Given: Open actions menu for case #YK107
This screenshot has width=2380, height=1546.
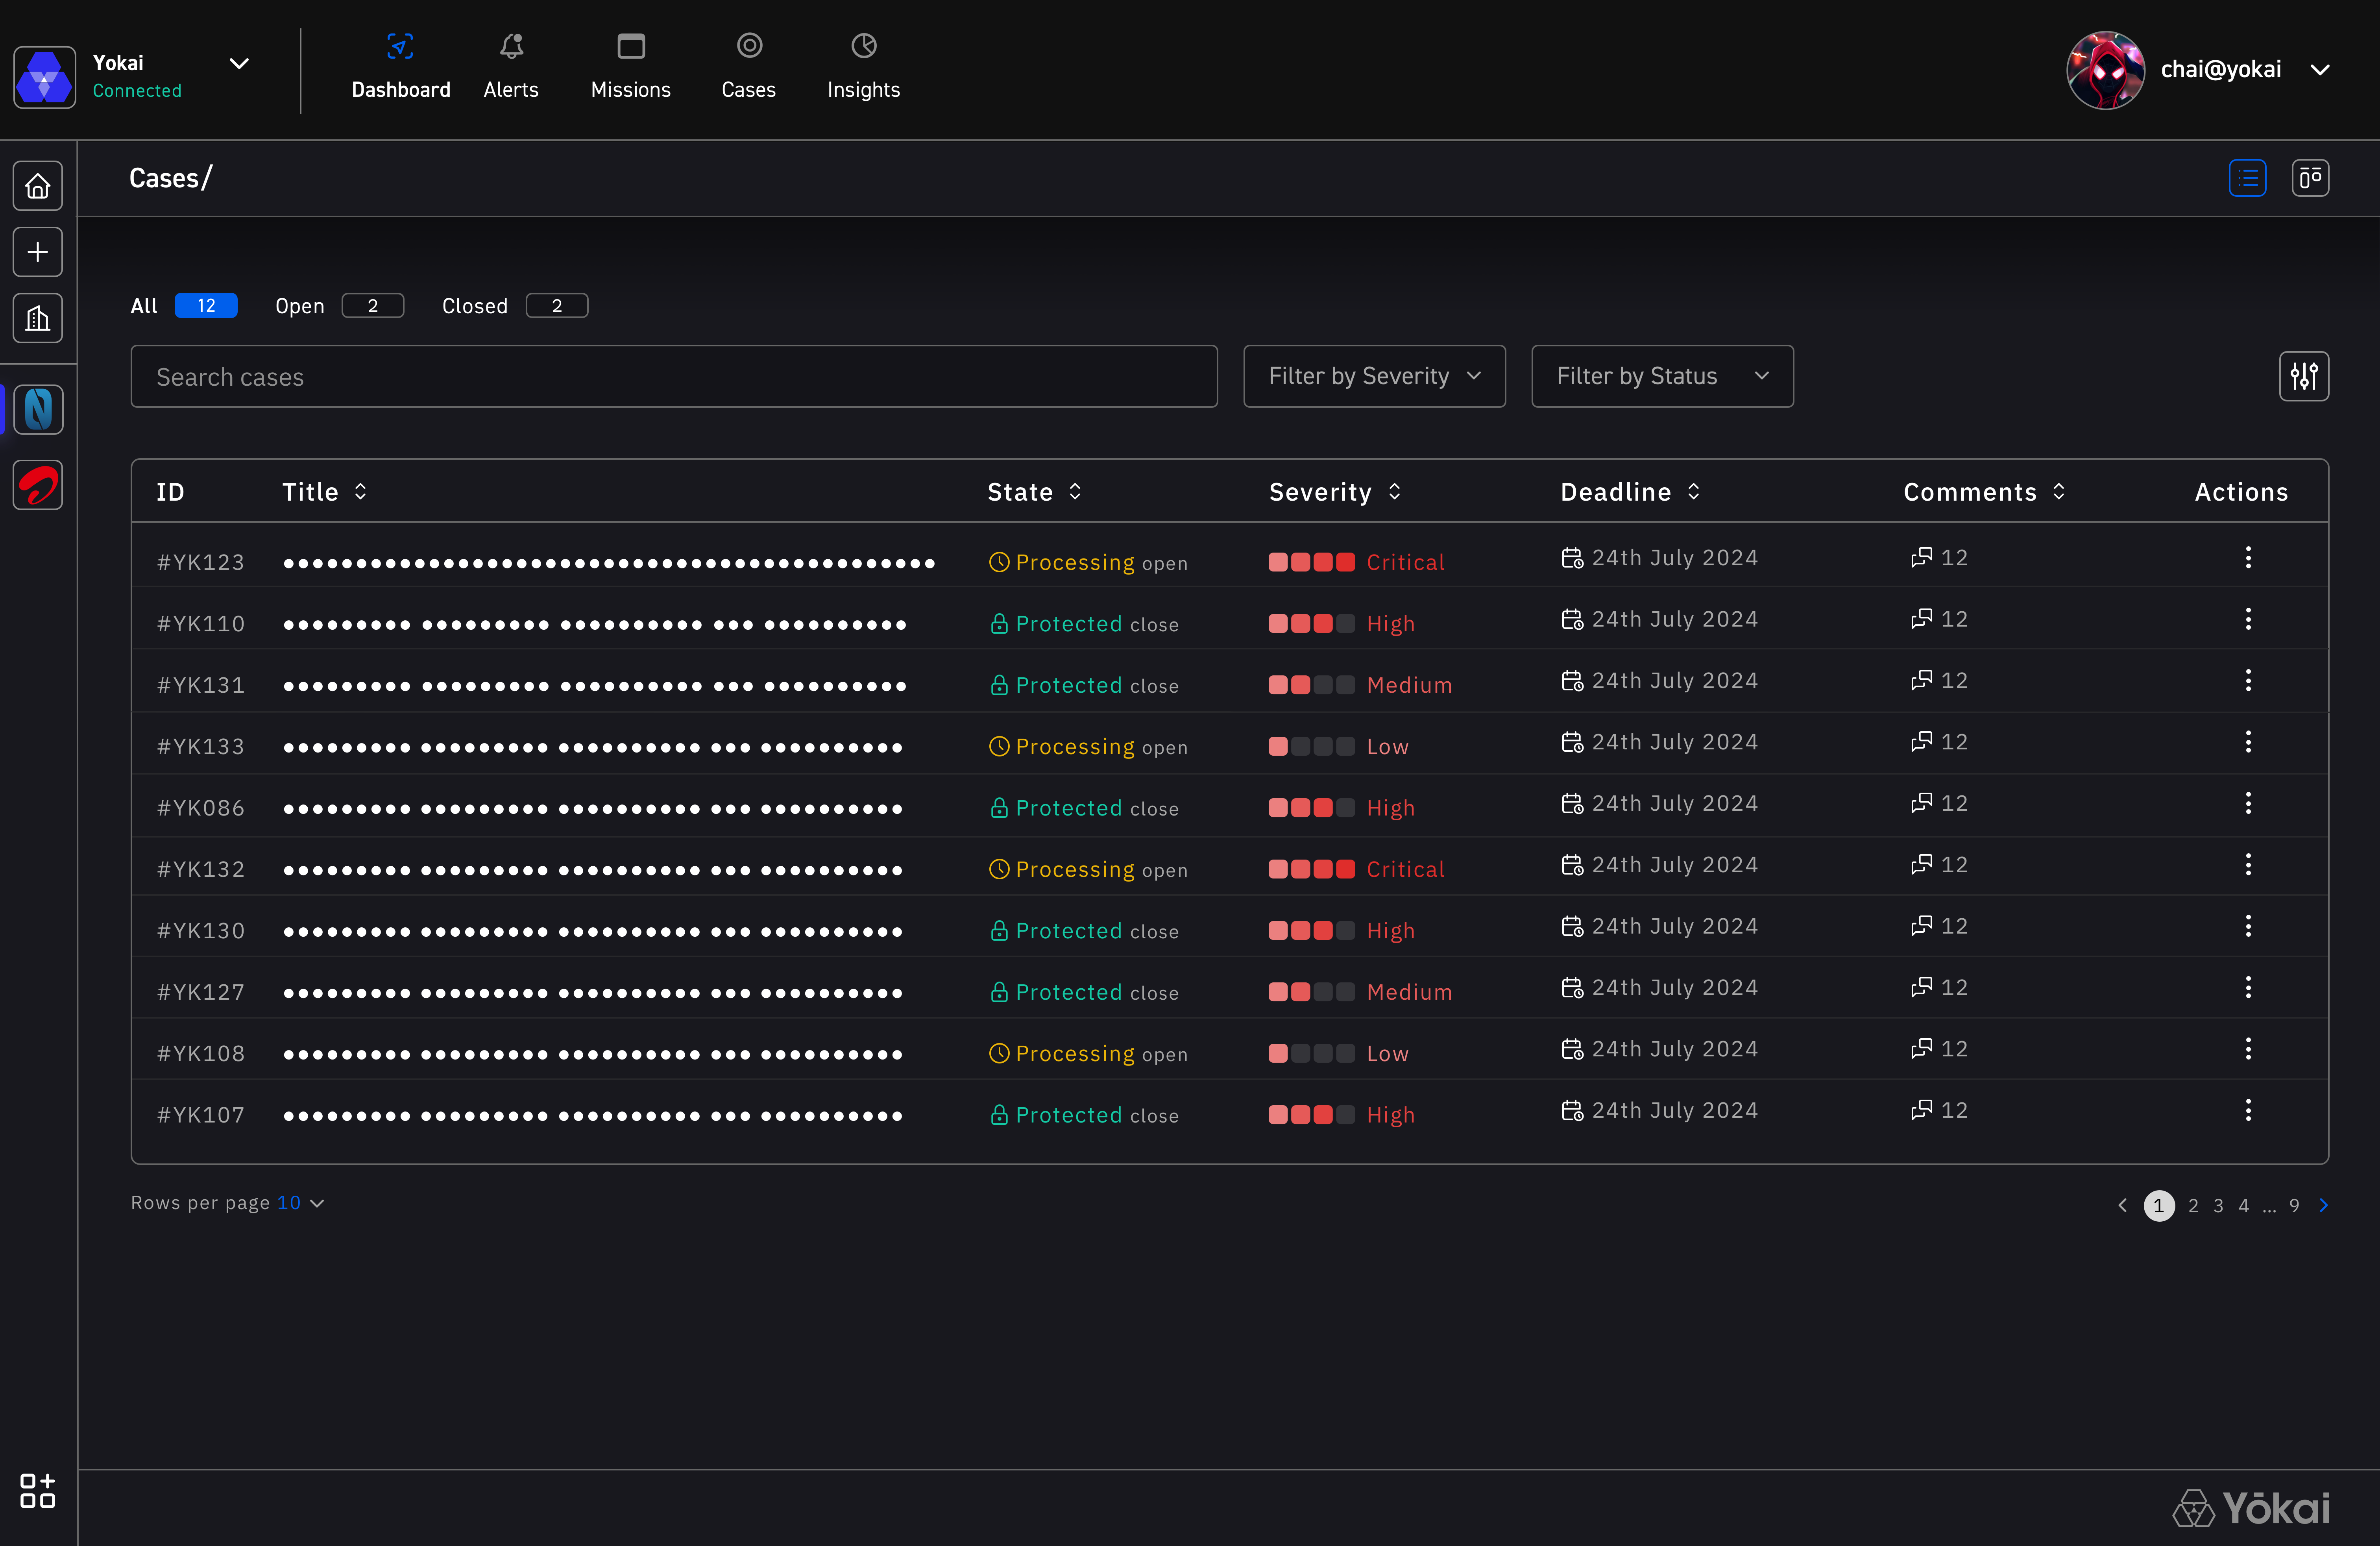Looking at the screenshot, I should pyautogui.click(x=2248, y=1110).
